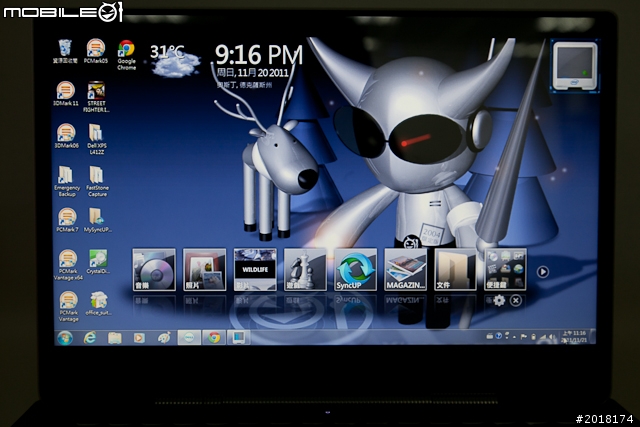Image resolution: width=640 pixels, height=427 pixels.
Task: Open the Street Fighter desktop shortcut
Action: [96, 97]
